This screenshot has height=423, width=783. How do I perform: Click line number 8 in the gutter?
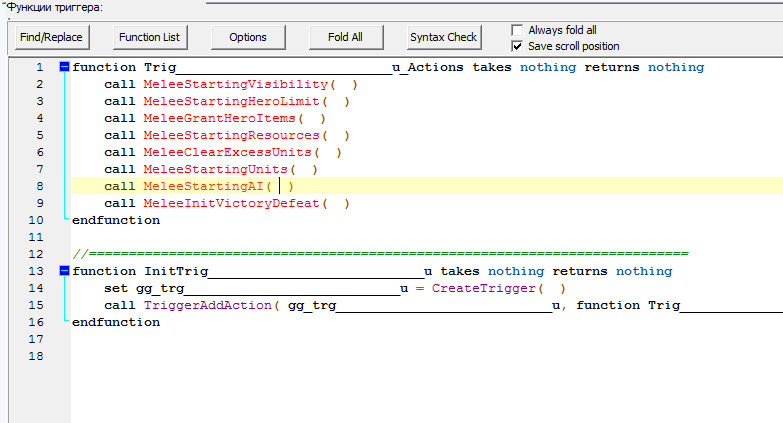pos(39,186)
